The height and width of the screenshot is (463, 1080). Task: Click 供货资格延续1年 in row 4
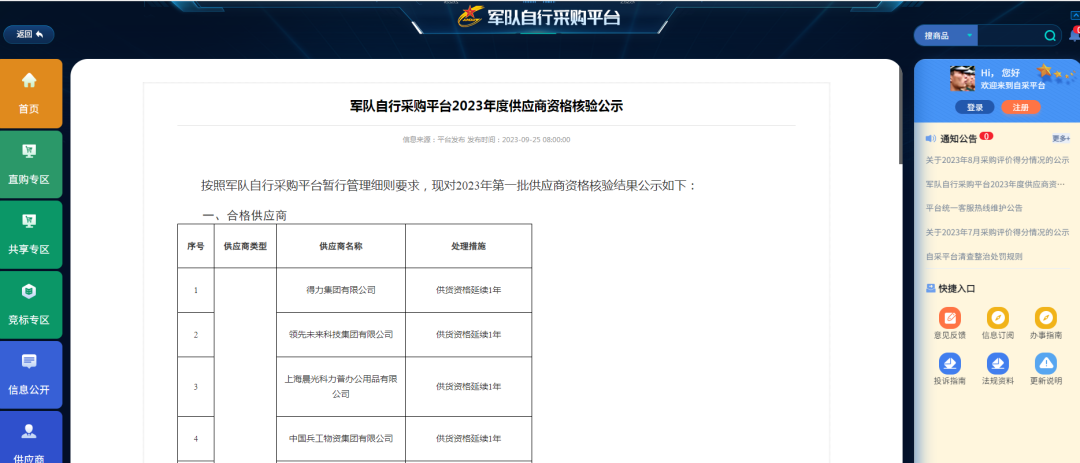pos(468,438)
